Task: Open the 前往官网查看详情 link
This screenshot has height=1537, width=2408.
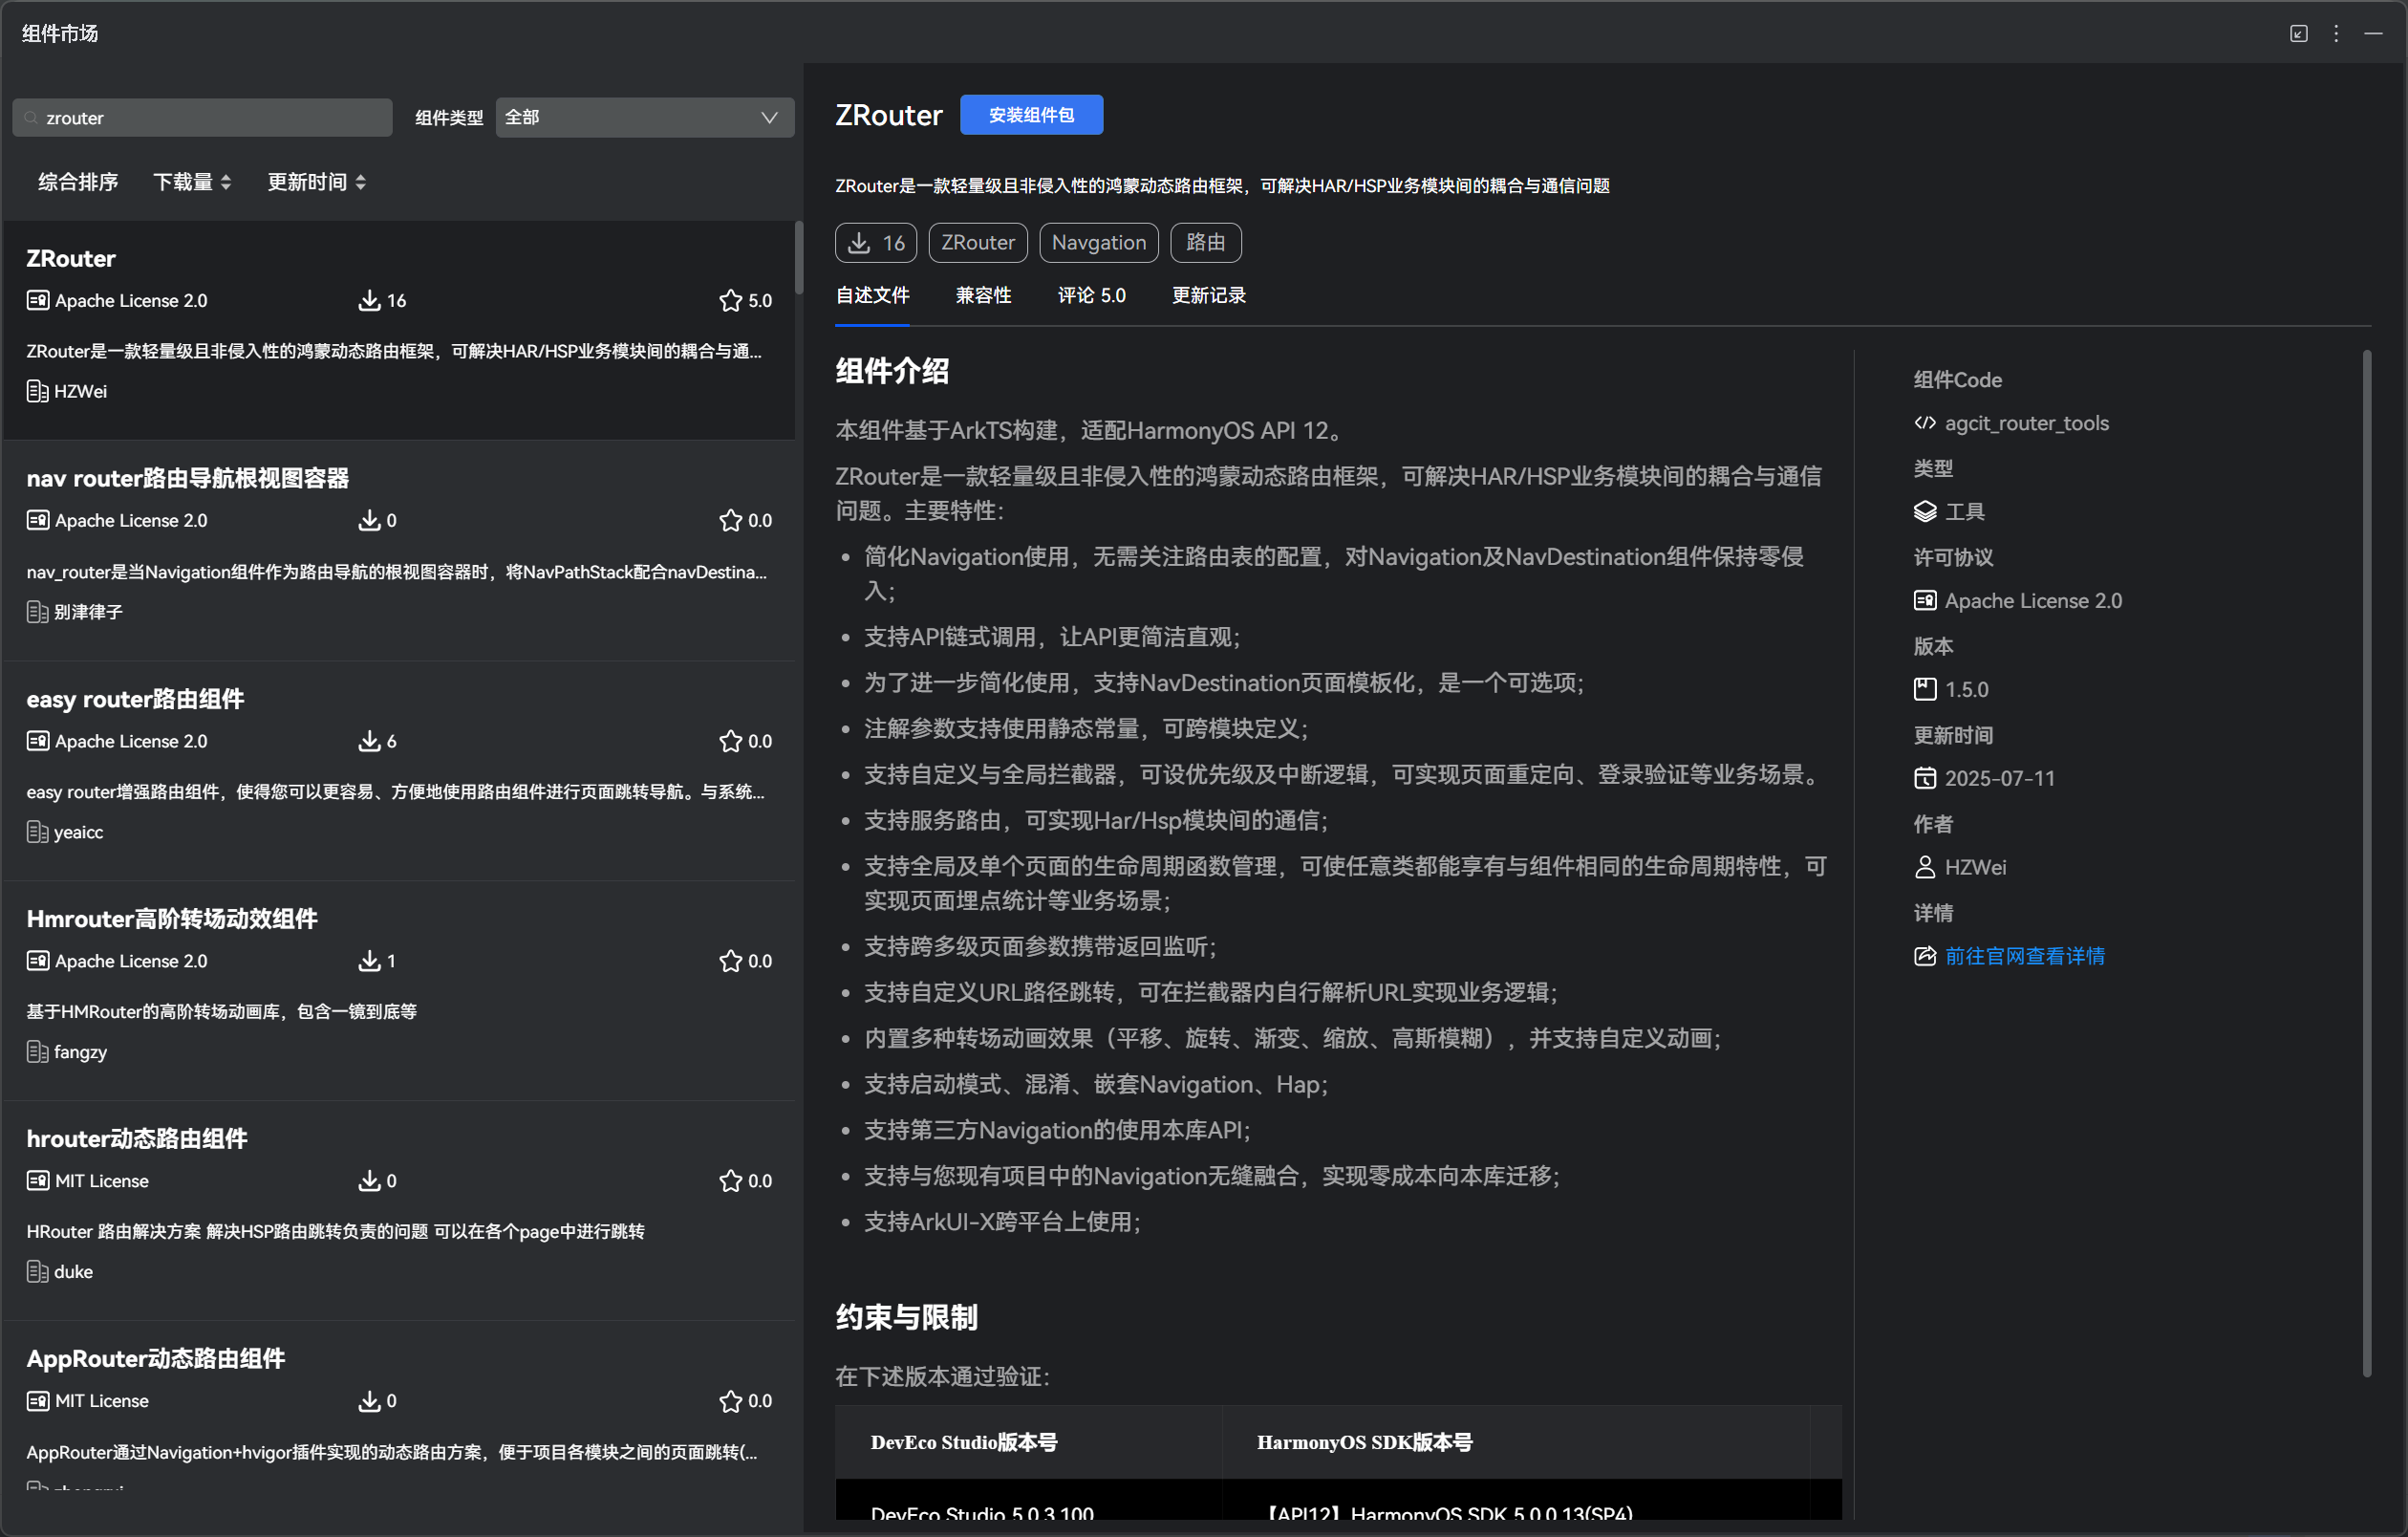Action: pos(2024,956)
